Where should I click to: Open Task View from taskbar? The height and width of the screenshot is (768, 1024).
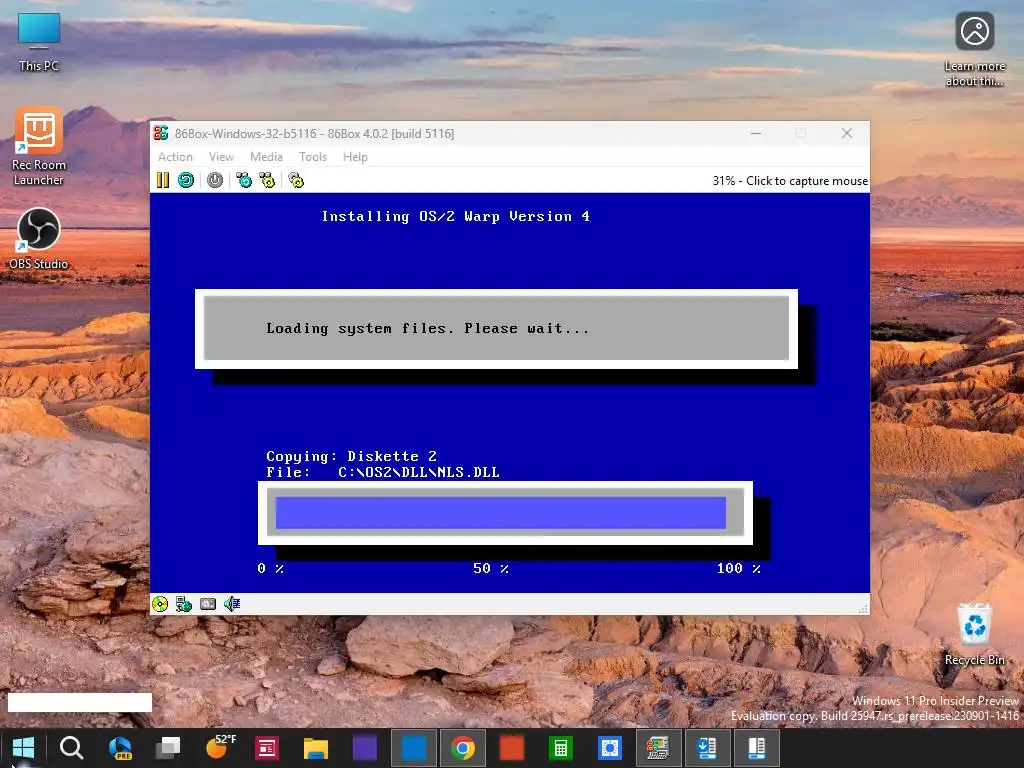pos(168,748)
